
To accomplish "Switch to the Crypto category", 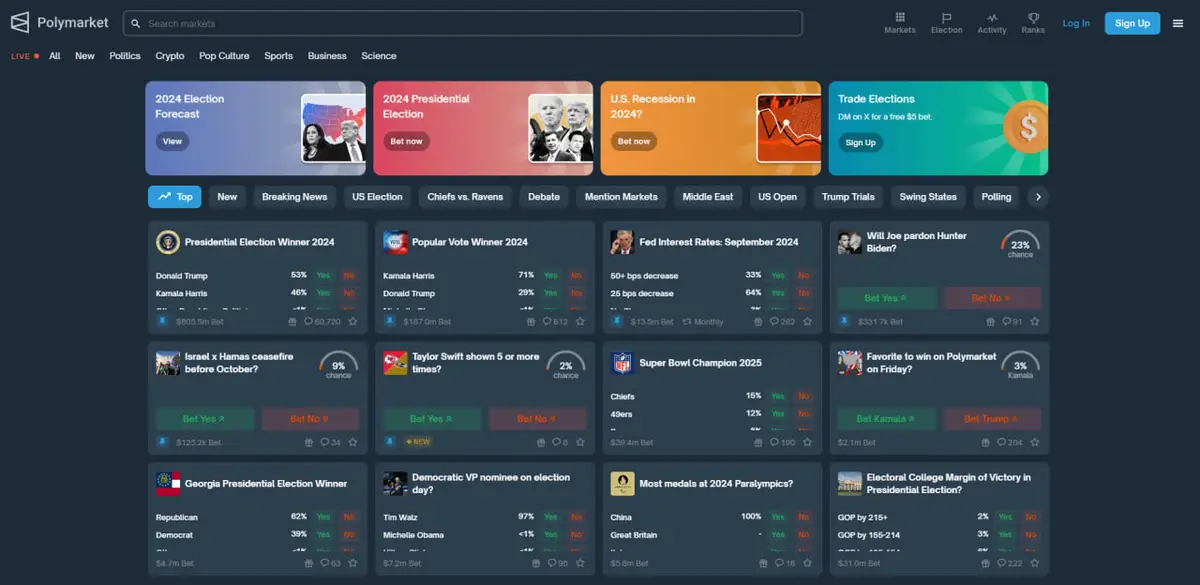I will click(170, 56).
